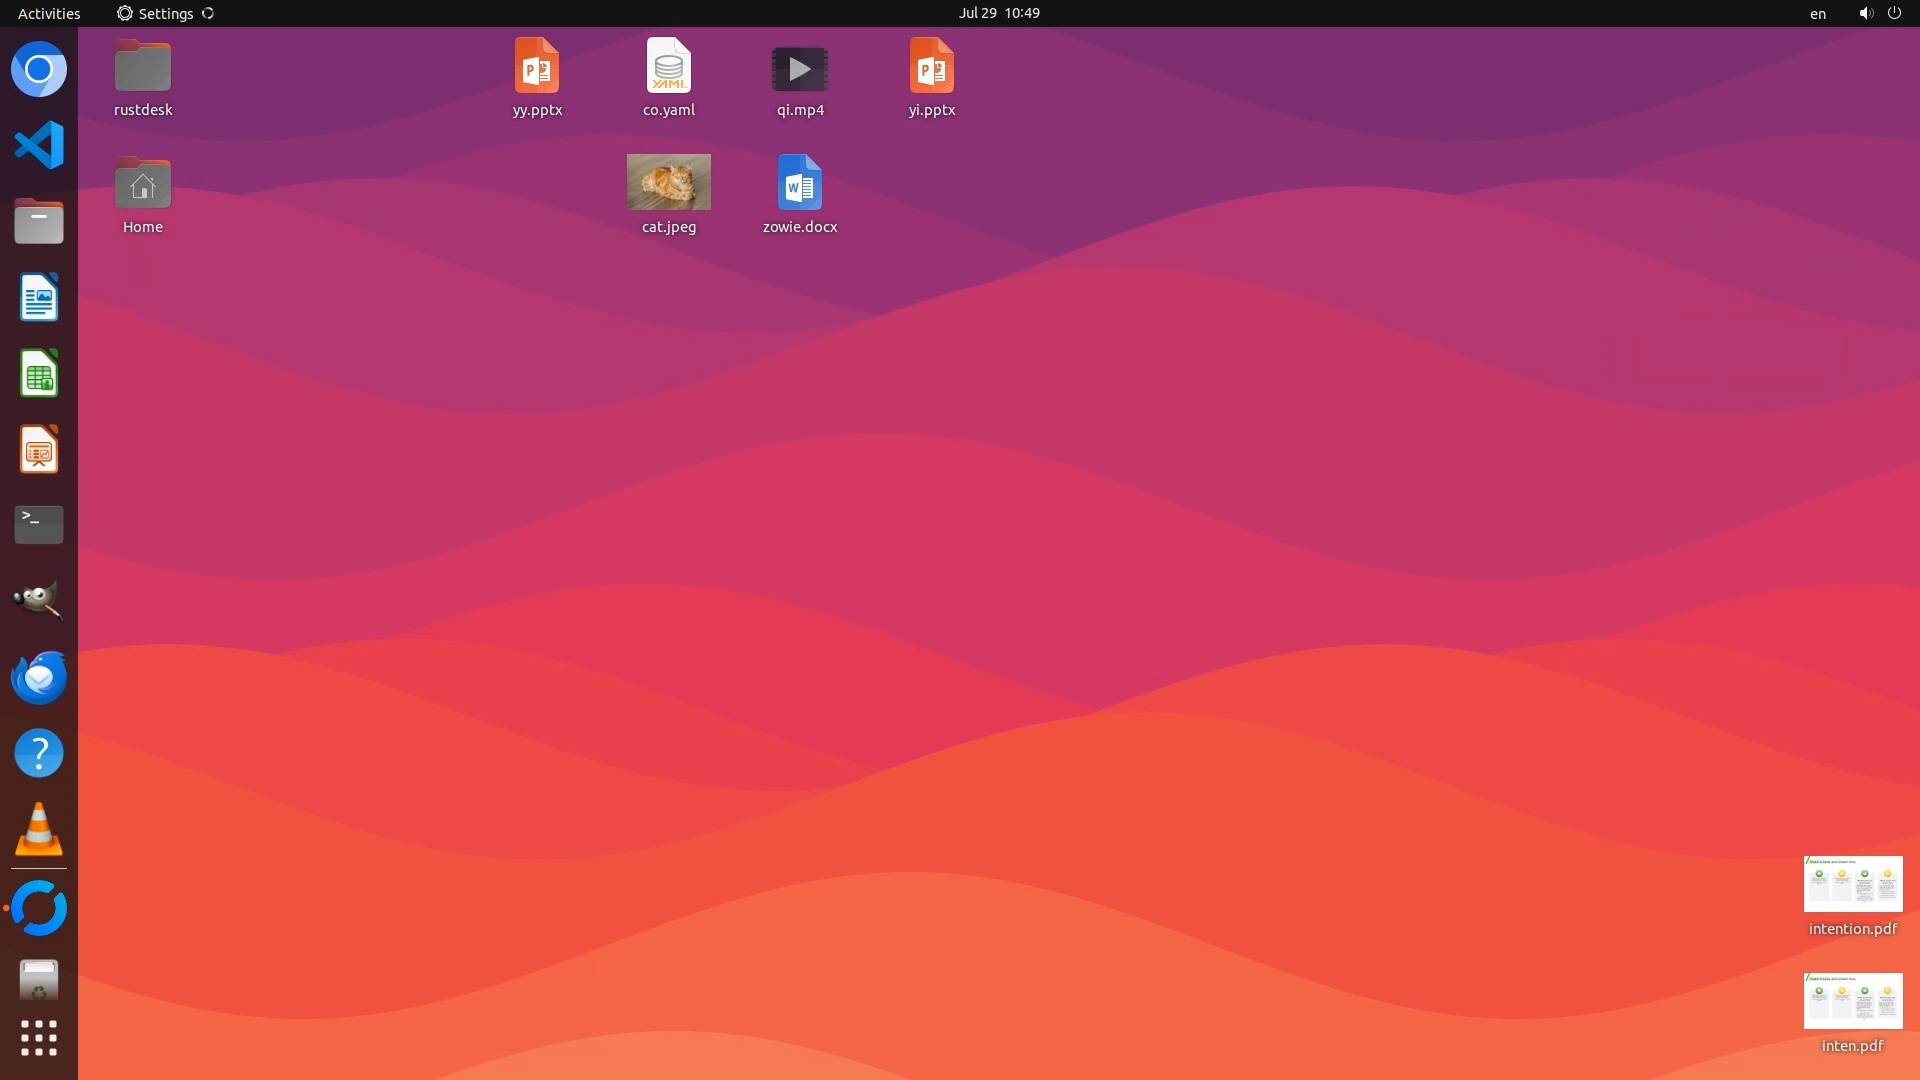Image resolution: width=1920 pixels, height=1080 pixels.
Task: Expand the en input source dropdown
Action: click(x=1817, y=13)
